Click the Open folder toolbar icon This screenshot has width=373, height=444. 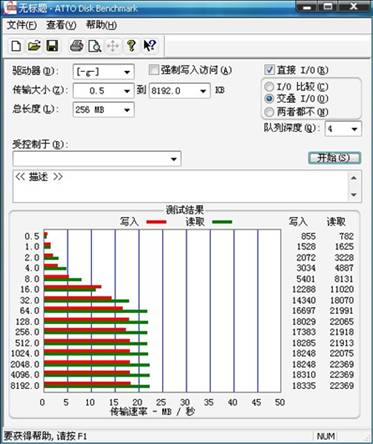tap(34, 46)
